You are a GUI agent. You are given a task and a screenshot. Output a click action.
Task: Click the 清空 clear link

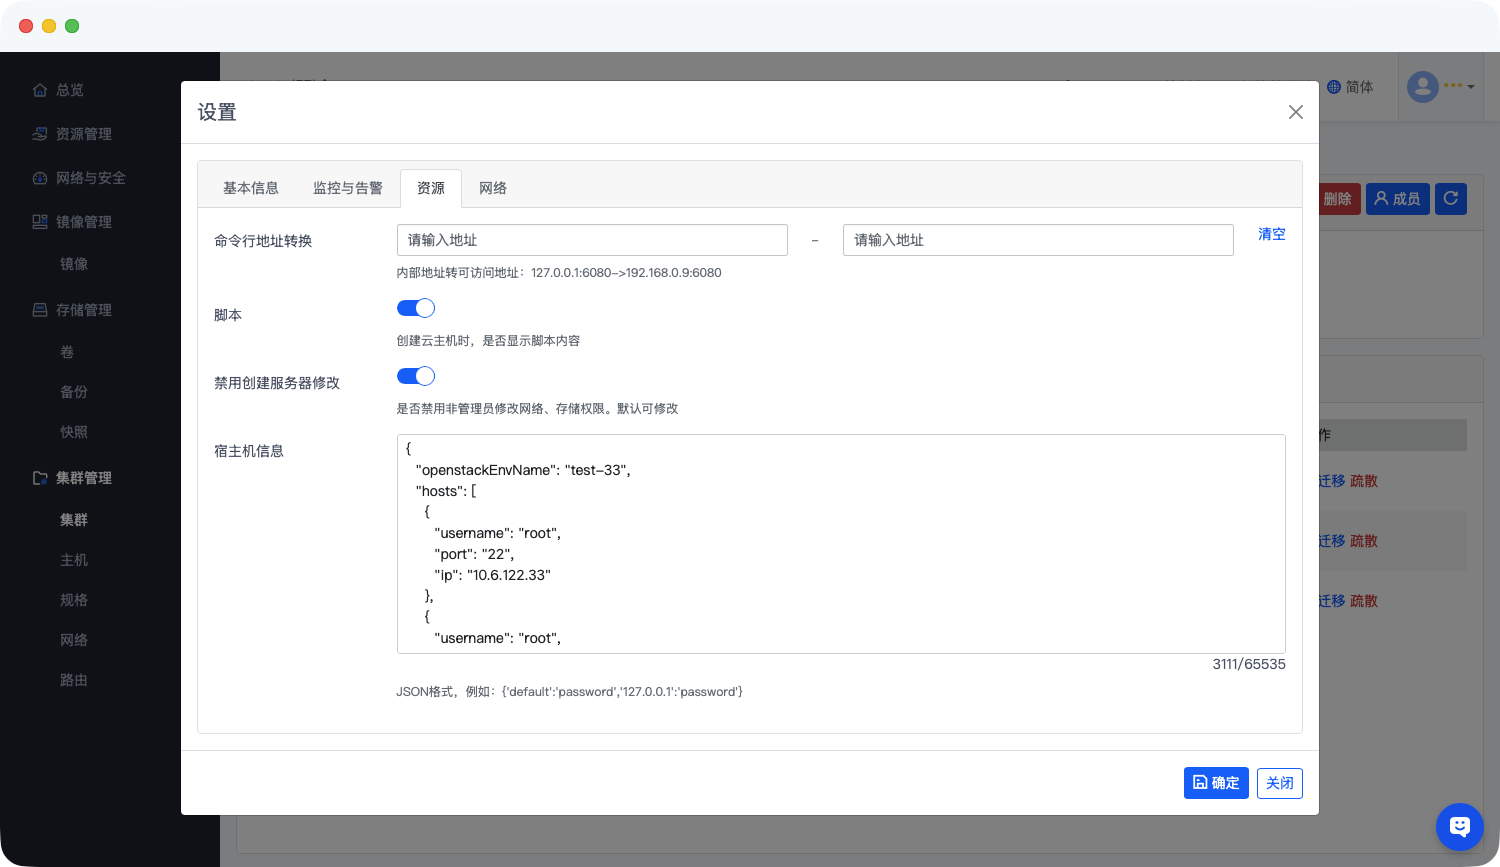[1271, 234]
